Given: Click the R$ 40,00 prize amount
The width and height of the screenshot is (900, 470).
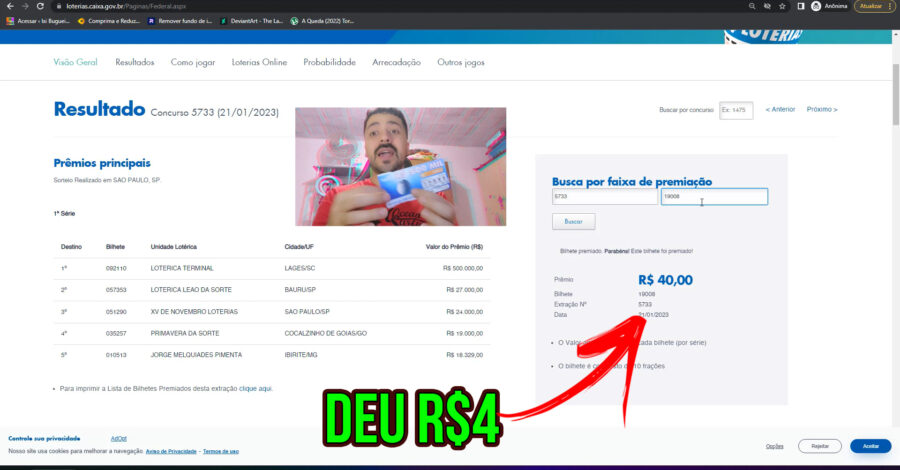Looking at the screenshot, I should click(665, 280).
